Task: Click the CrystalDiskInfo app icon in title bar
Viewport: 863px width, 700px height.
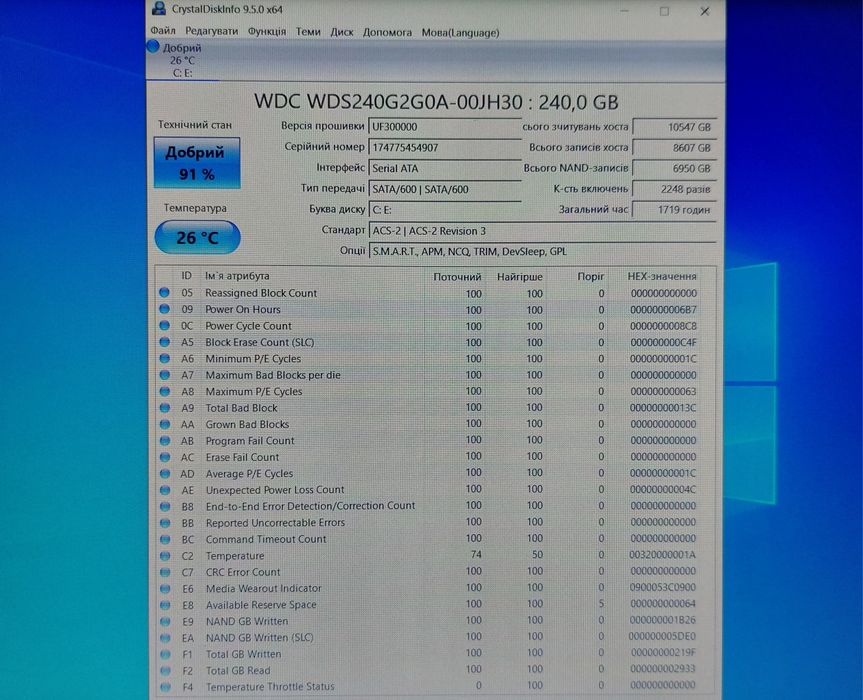Action: coord(159,8)
